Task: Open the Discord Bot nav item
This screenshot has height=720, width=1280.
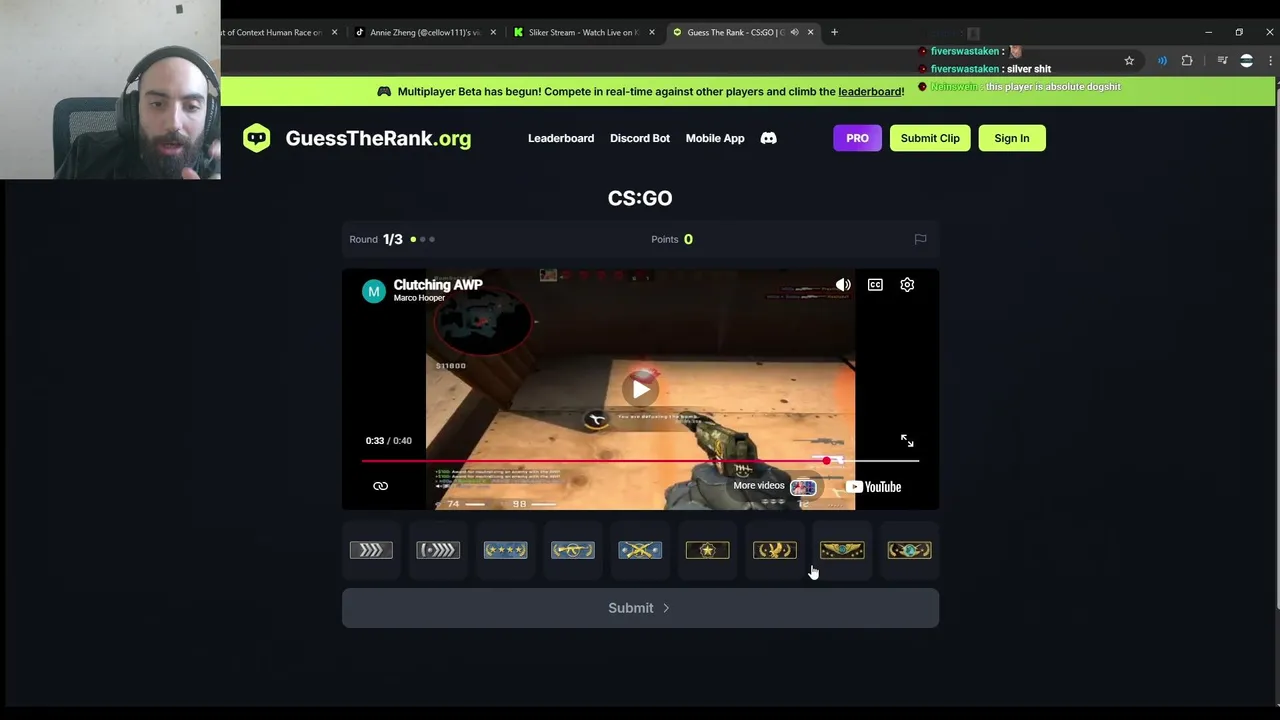Action: 640,138
